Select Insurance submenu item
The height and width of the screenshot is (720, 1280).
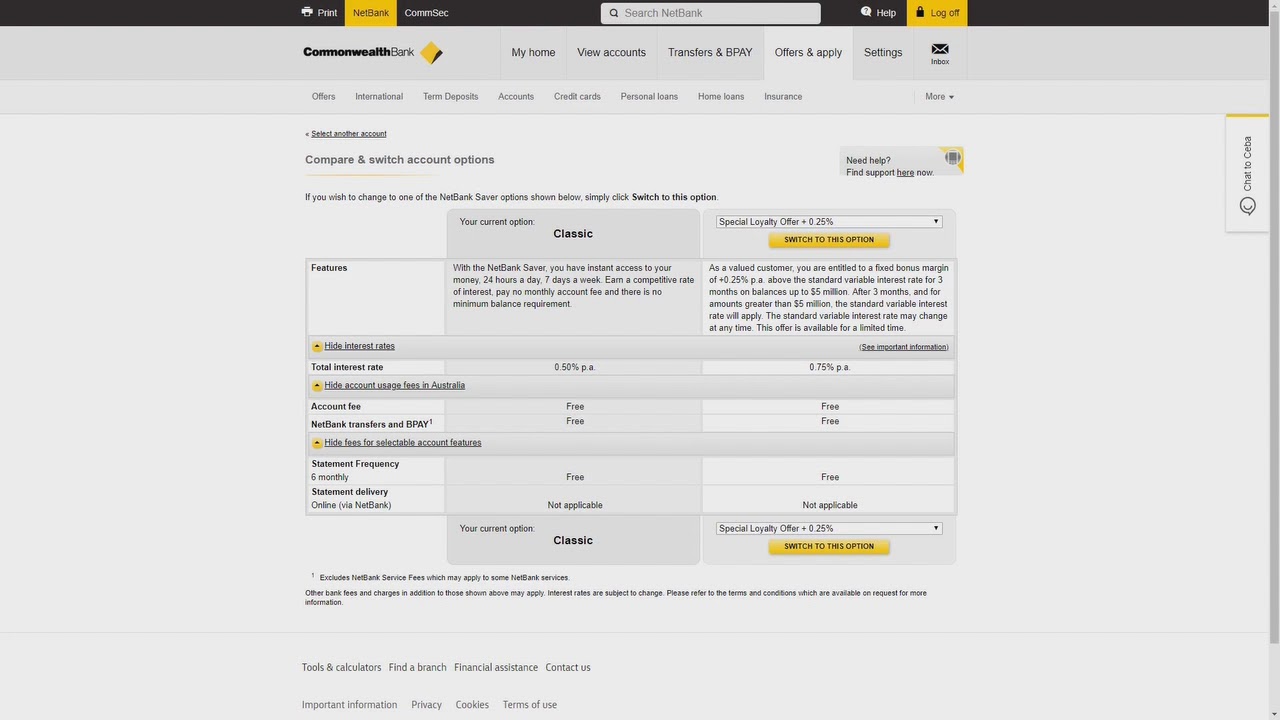tap(783, 97)
